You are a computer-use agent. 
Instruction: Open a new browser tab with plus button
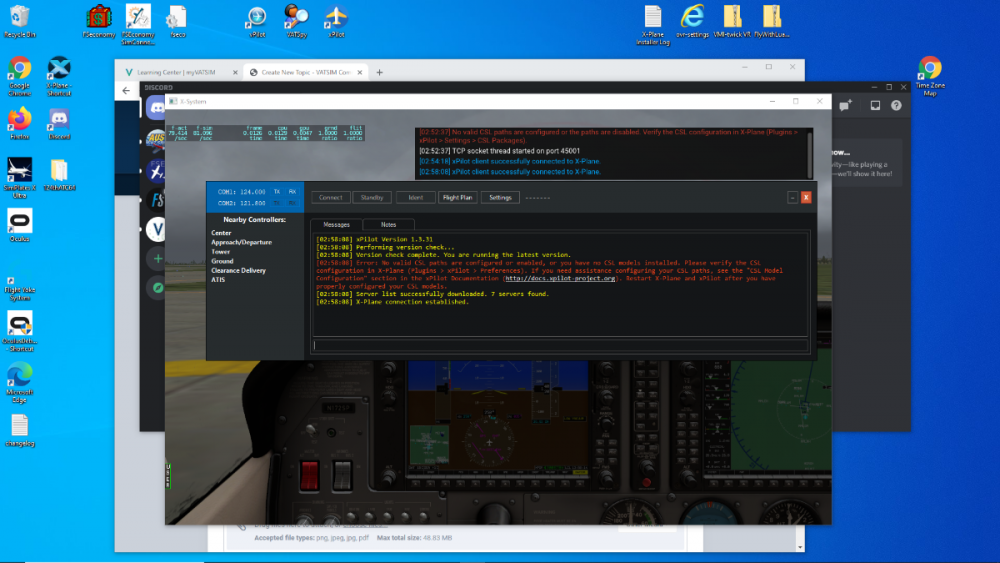pyautogui.click(x=379, y=72)
